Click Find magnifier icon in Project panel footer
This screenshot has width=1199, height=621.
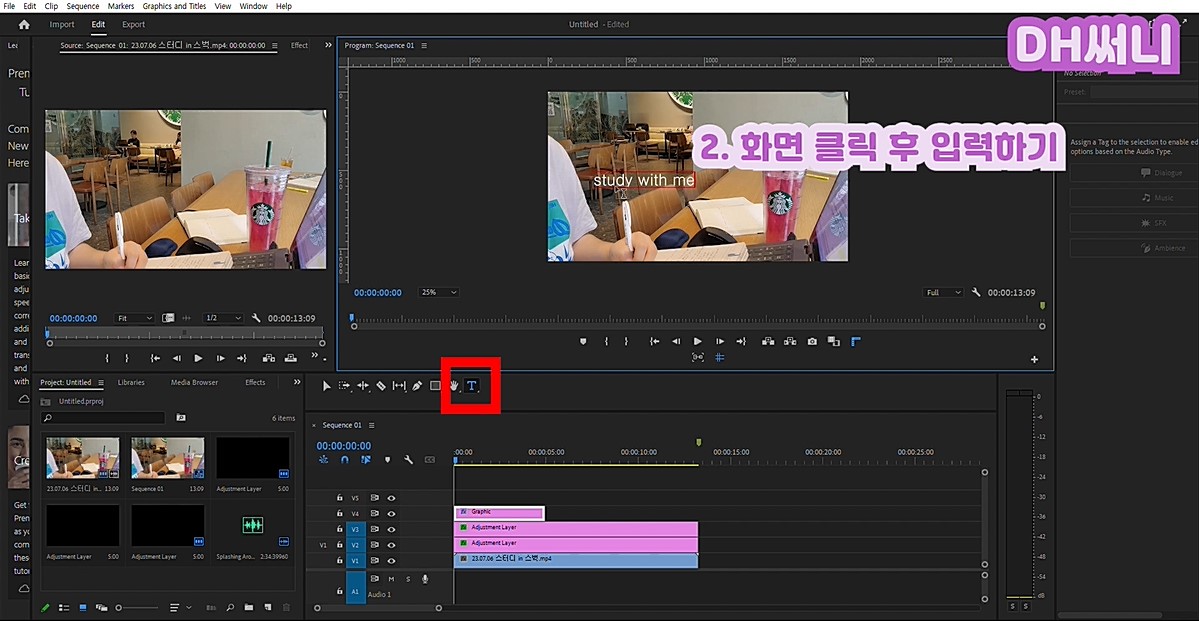[230, 607]
